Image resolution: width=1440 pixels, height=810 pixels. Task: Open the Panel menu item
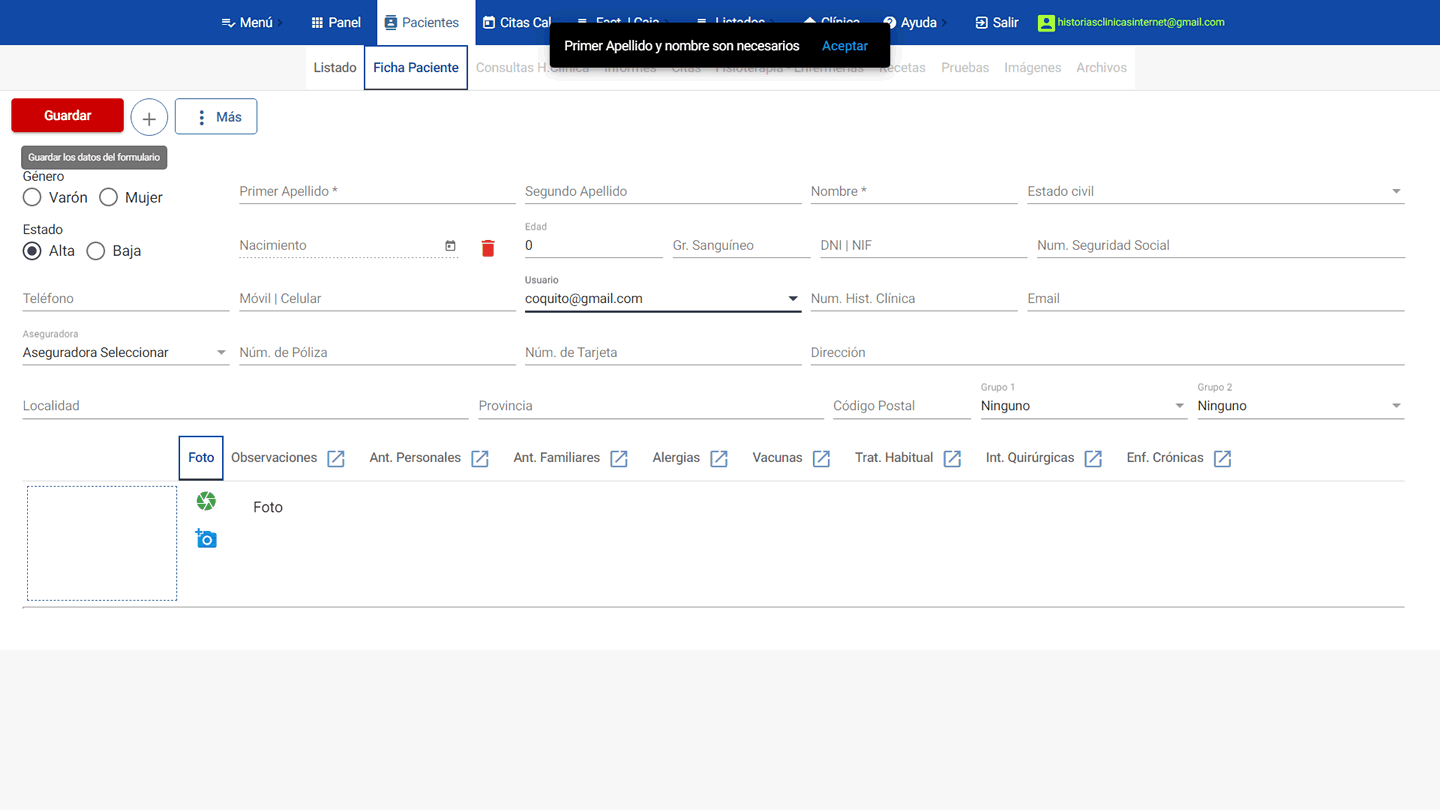pos(336,22)
